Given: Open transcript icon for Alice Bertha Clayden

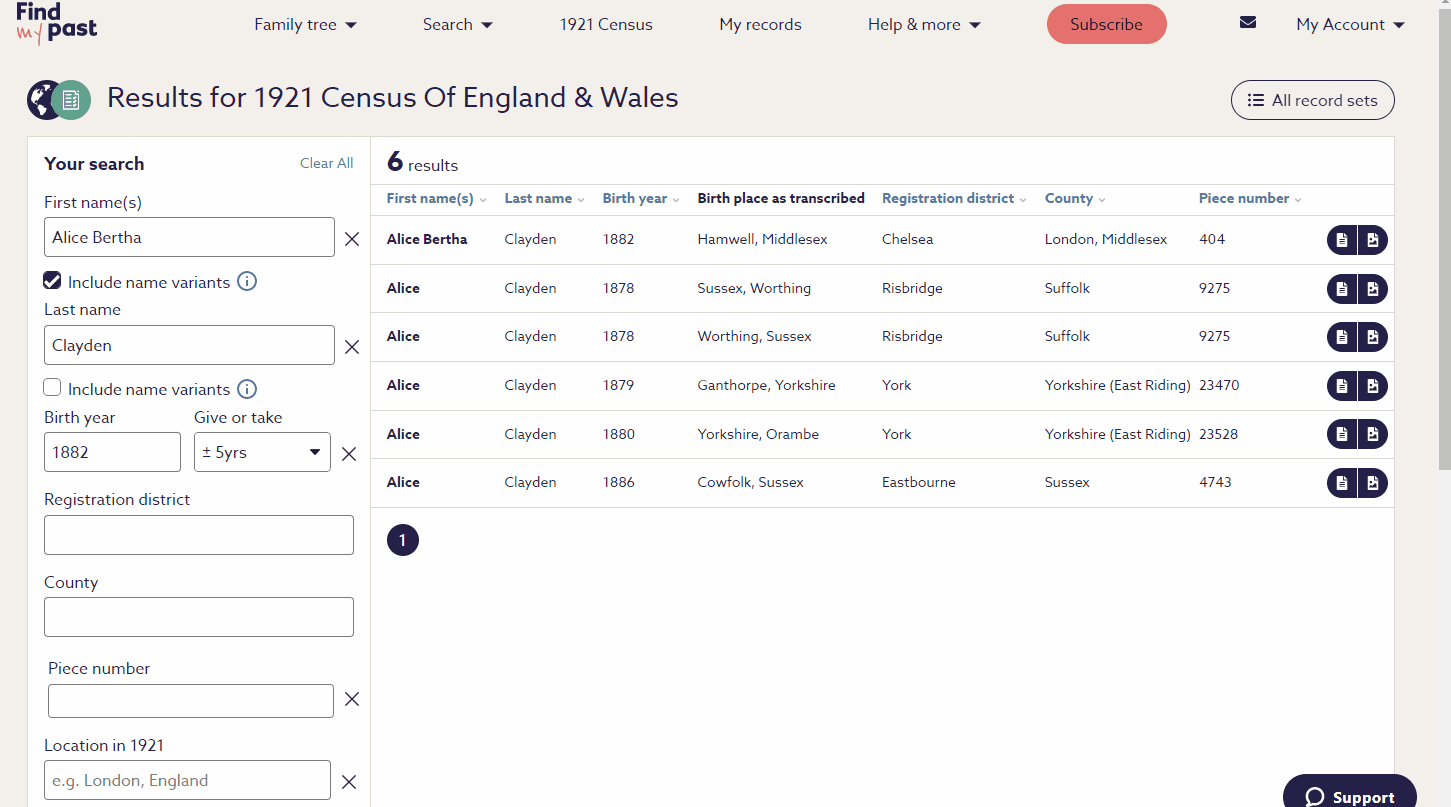Looking at the screenshot, I should point(1342,240).
